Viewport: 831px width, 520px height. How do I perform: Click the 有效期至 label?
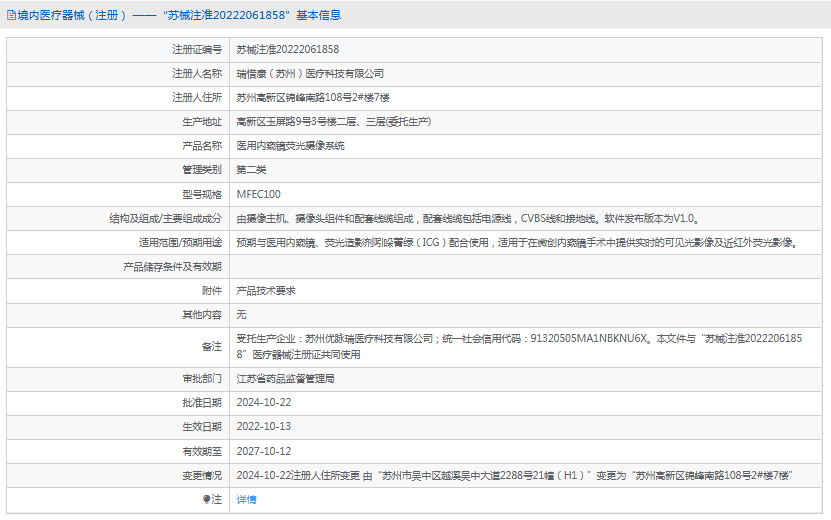click(202, 451)
